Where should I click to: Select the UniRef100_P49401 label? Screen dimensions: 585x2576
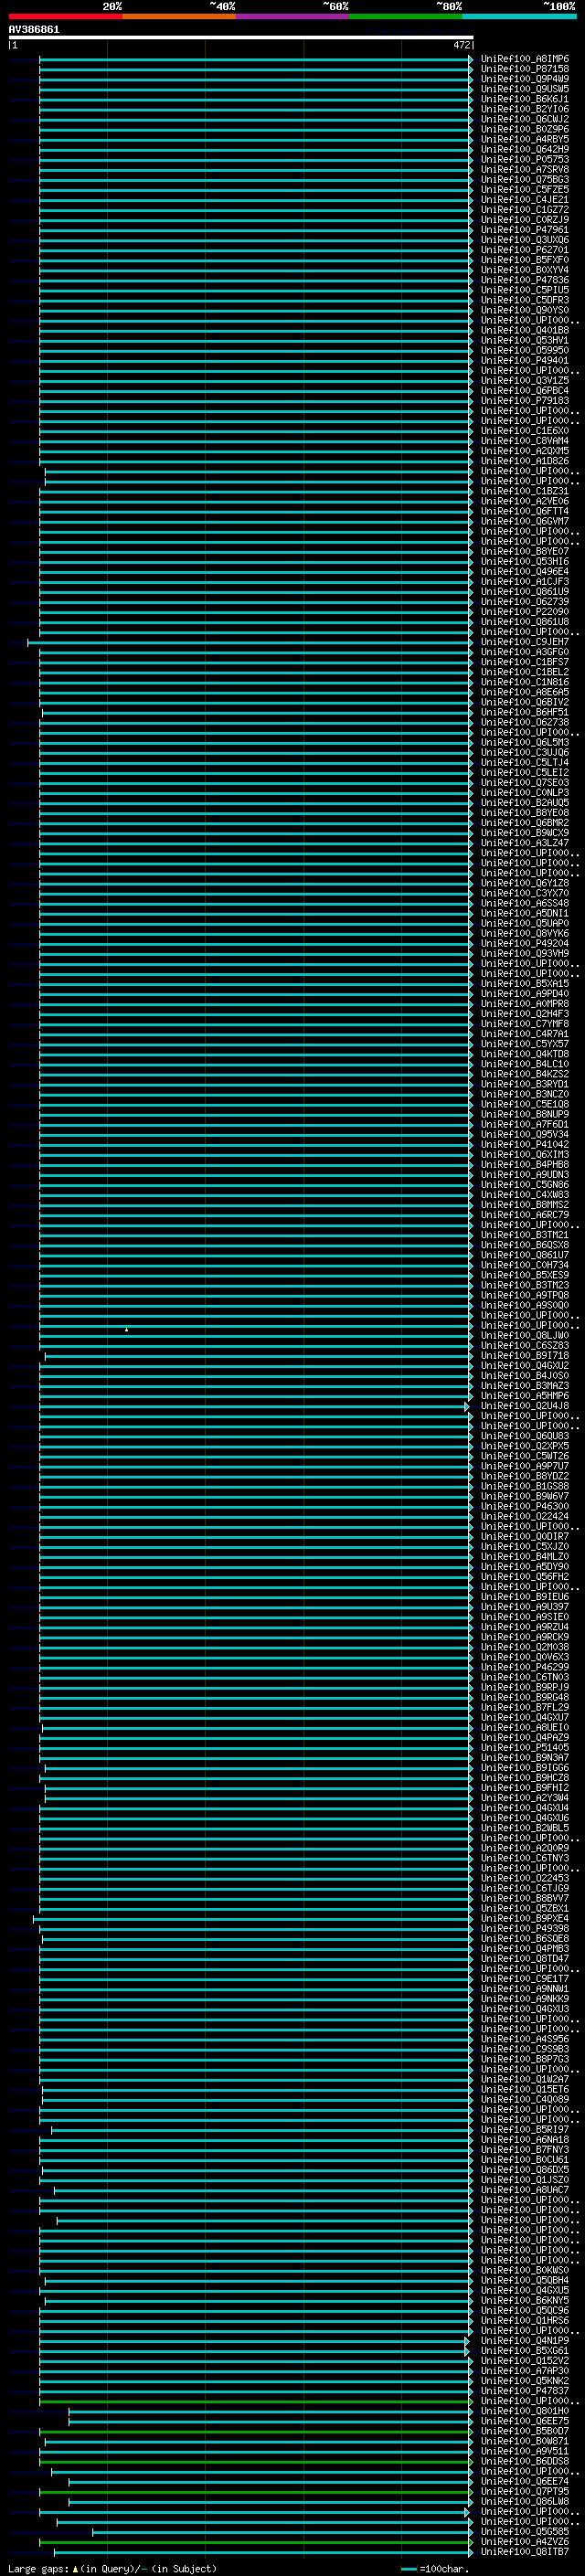[x=525, y=360]
